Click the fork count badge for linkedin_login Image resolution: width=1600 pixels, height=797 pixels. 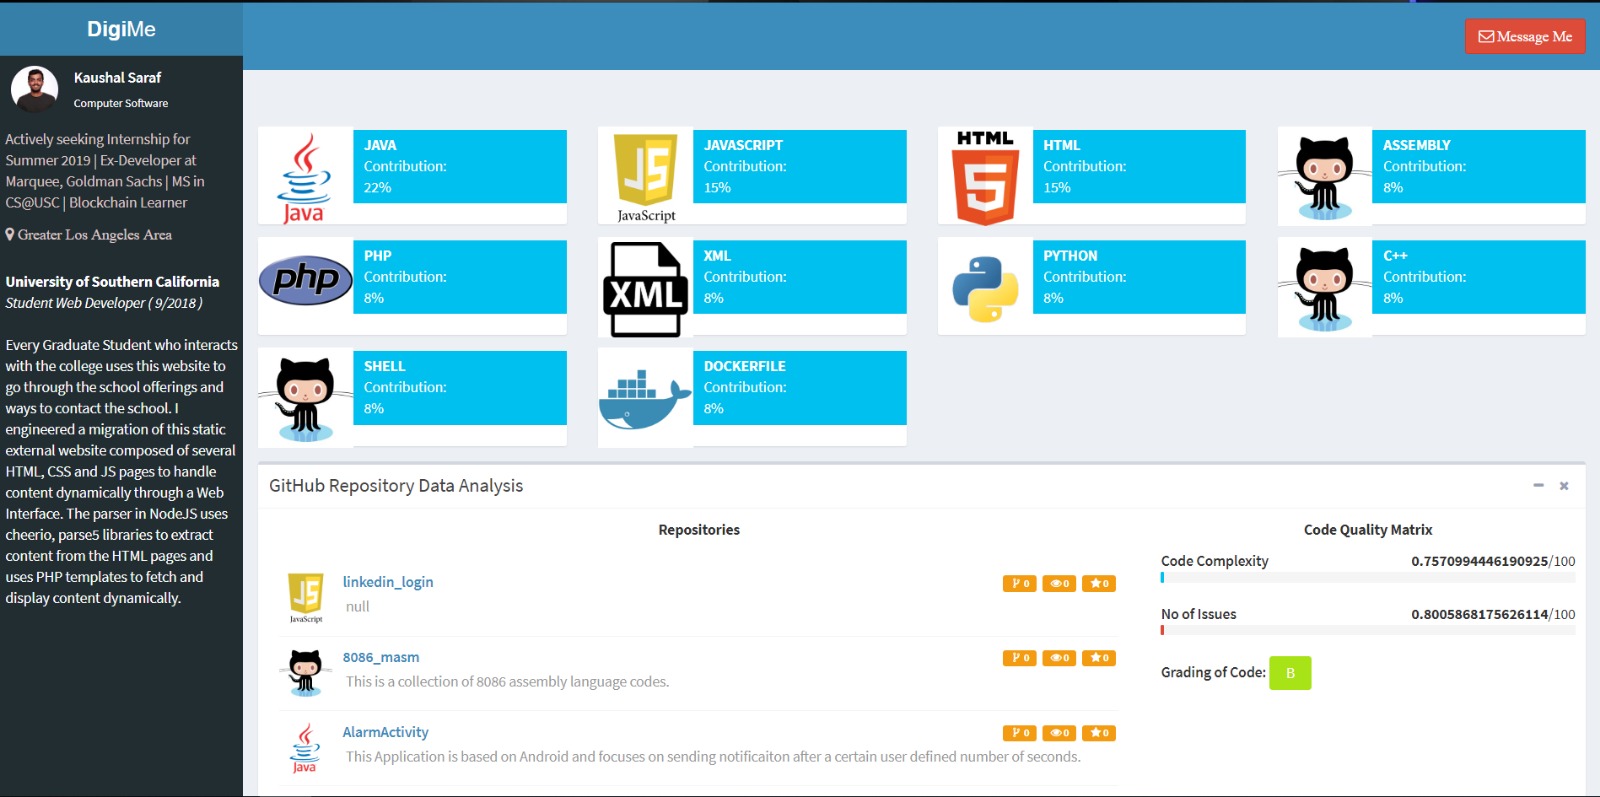click(1019, 584)
